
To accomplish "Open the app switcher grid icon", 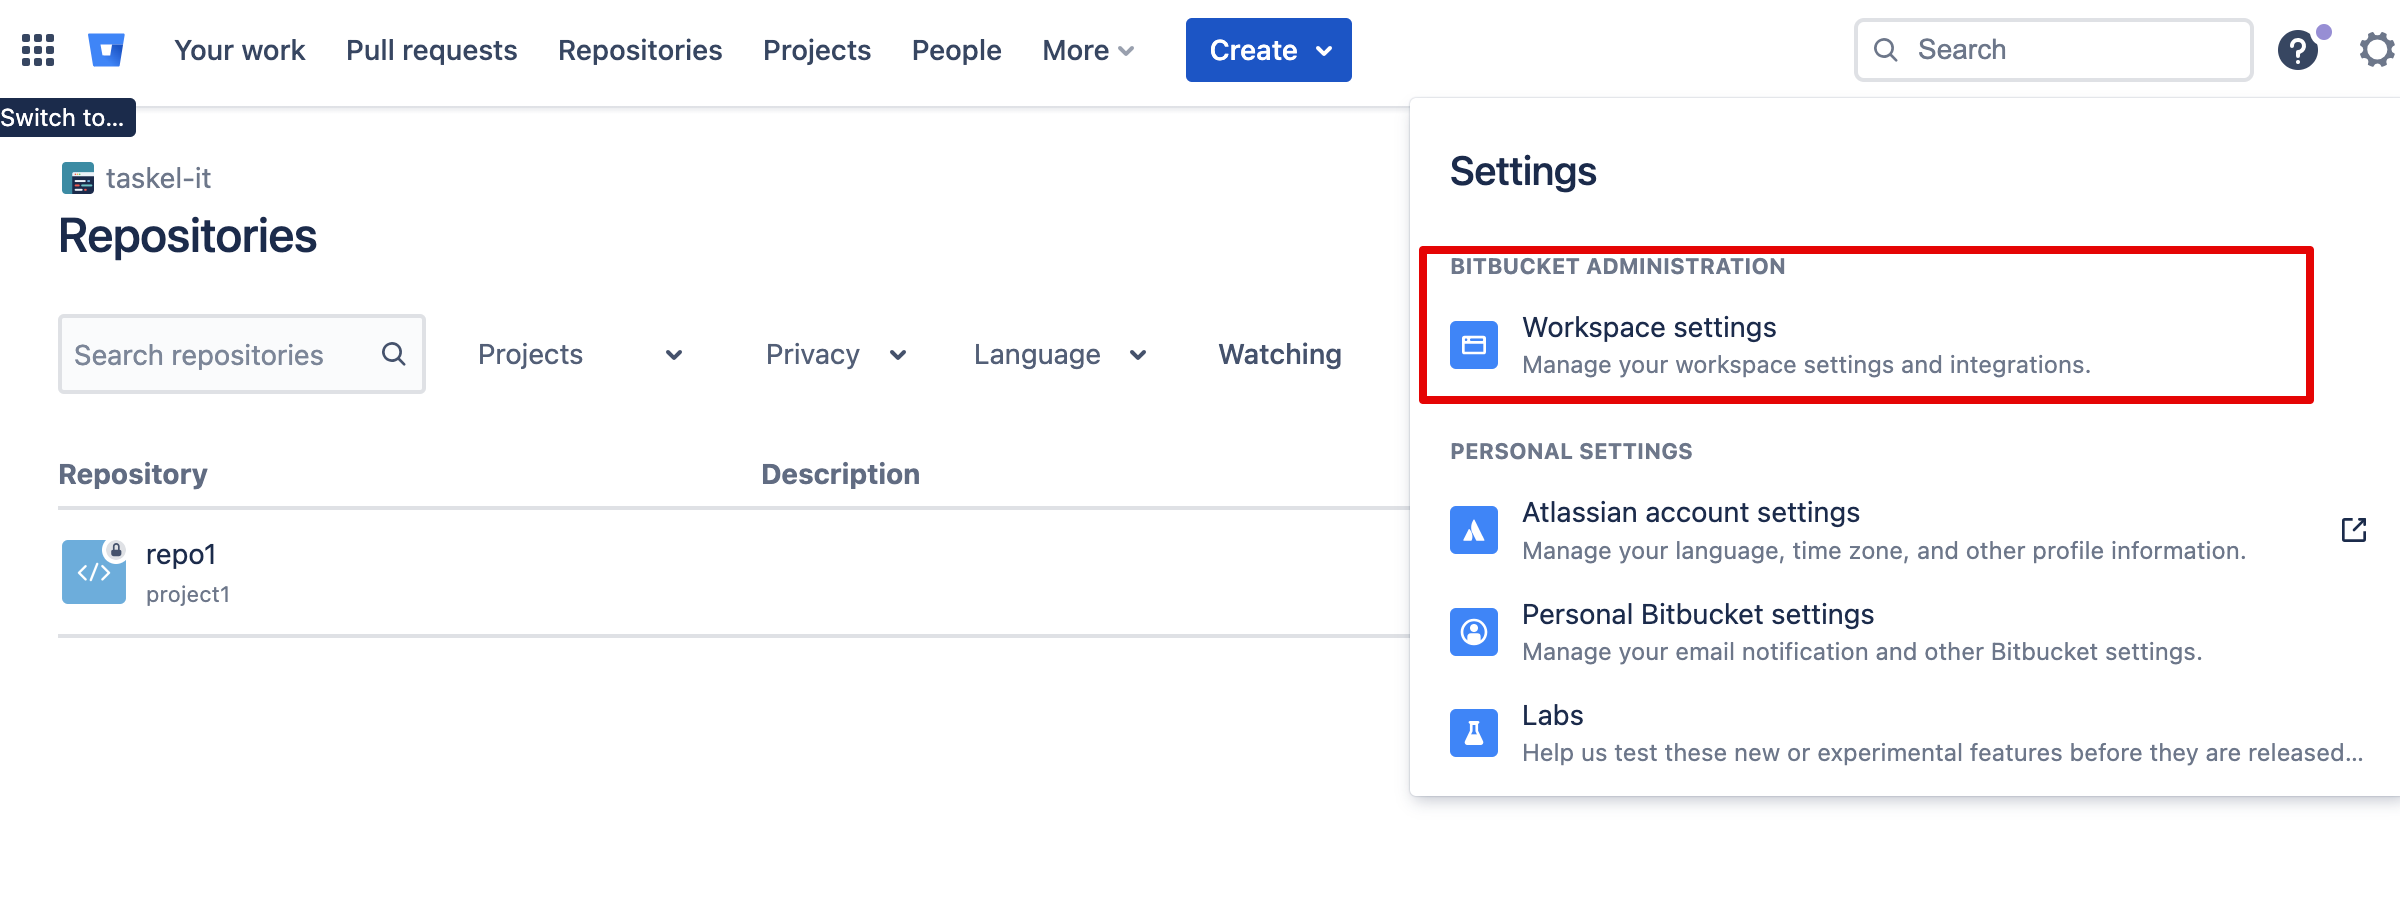I will (x=38, y=50).
